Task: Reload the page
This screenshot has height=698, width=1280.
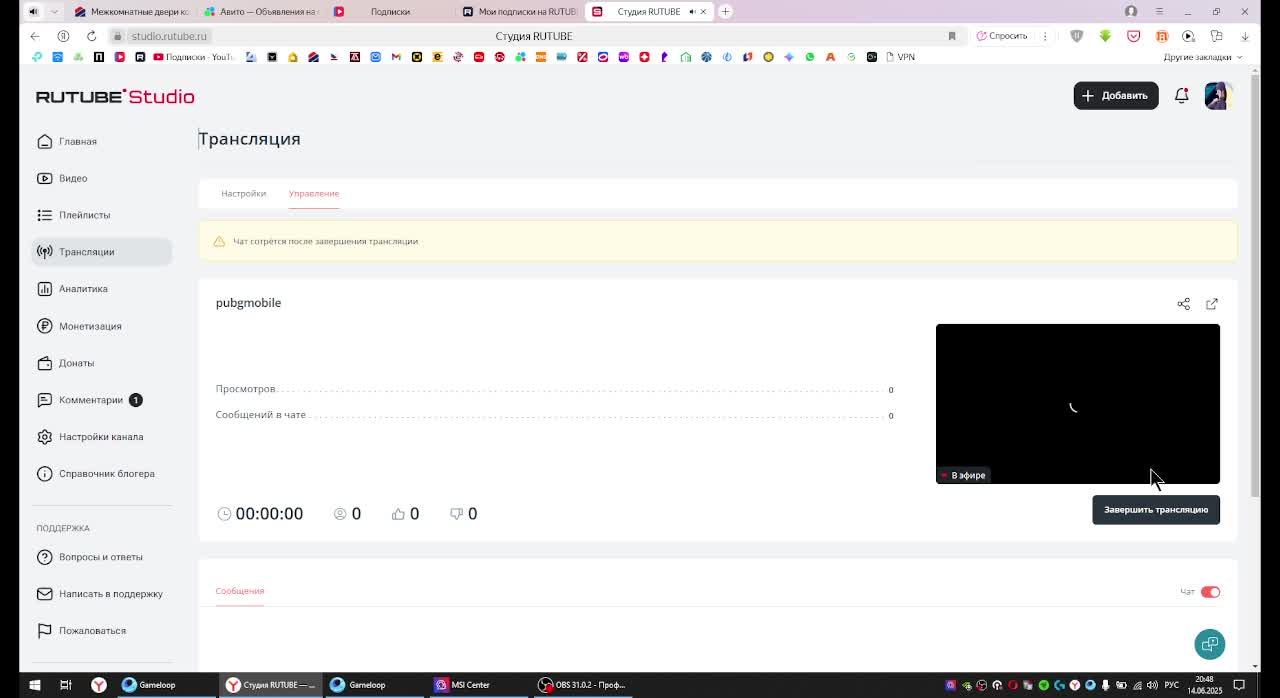Action: [x=91, y=36]
